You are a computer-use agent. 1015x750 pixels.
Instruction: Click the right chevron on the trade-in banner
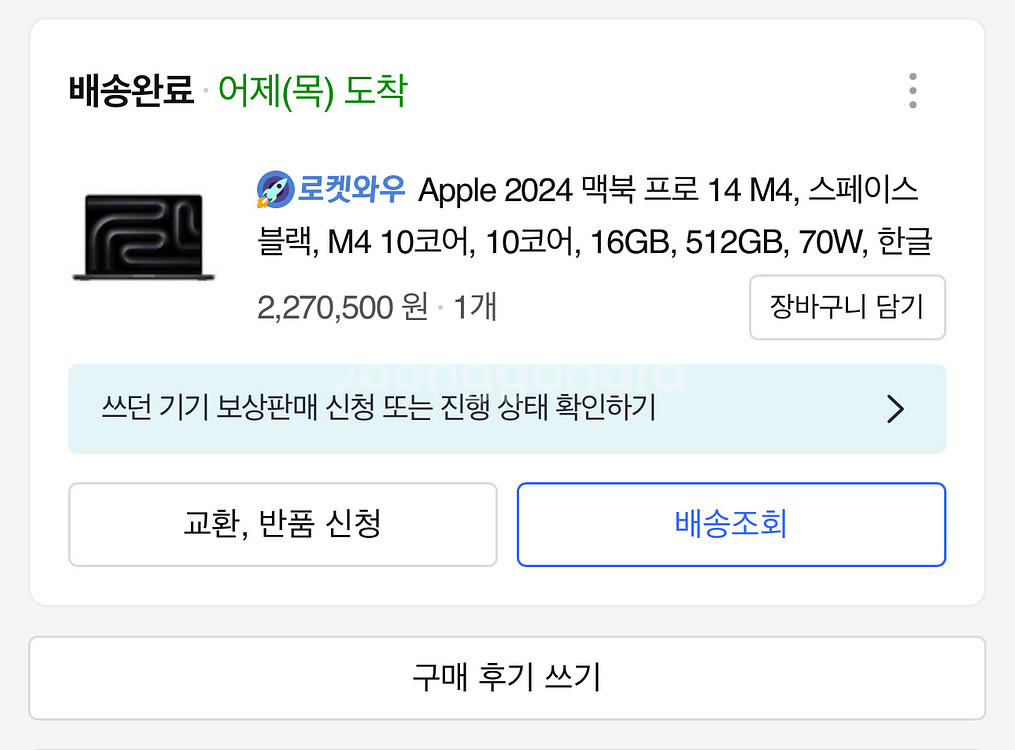895,409
